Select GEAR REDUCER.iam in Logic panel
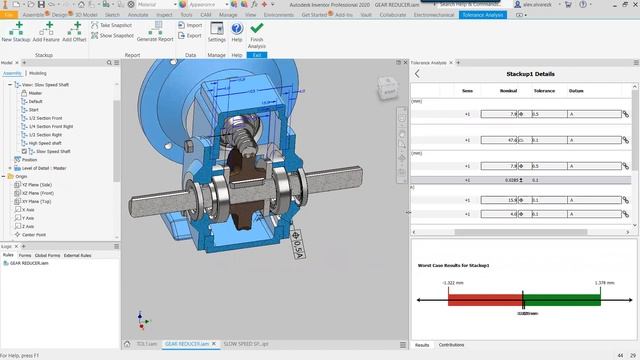Screen dimensions: 640x360 (x=29, y=263)
